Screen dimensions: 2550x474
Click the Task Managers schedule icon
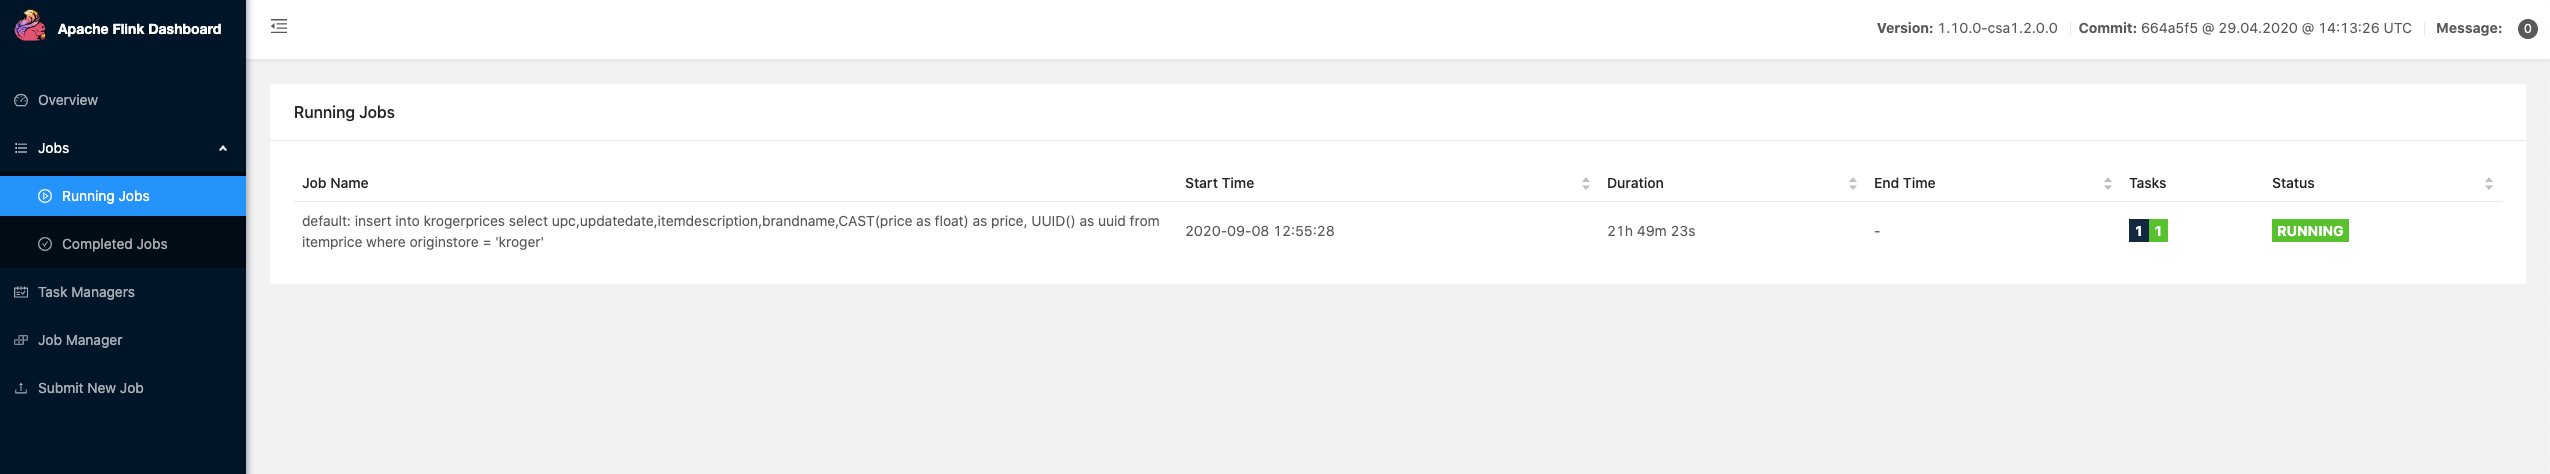21,292
